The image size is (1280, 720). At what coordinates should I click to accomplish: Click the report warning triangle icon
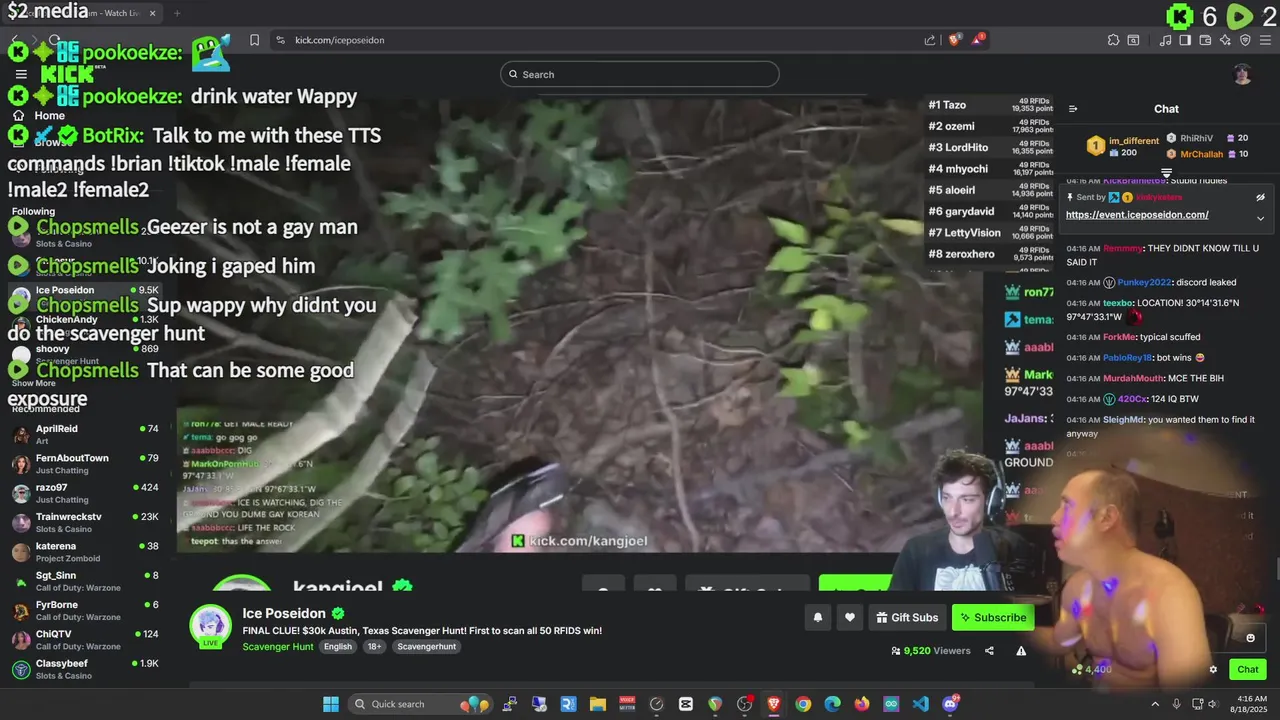[x=1021, y=651]
